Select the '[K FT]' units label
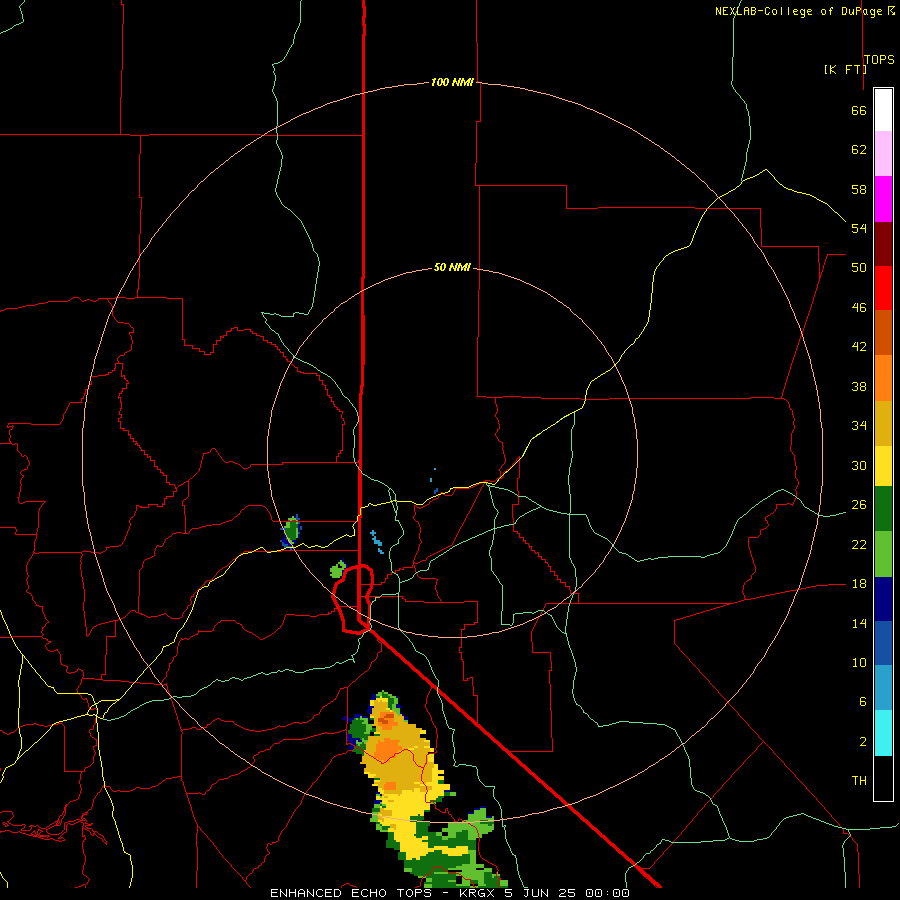This screenshot has height=900, width=900. [x=845, y=69]
